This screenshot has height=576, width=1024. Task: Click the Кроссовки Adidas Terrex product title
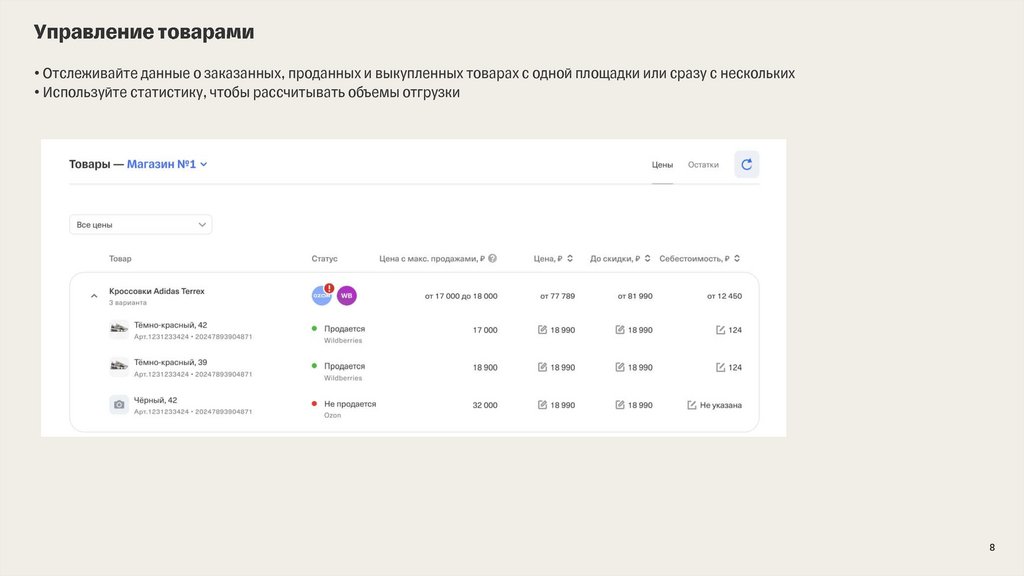point(157,291)
